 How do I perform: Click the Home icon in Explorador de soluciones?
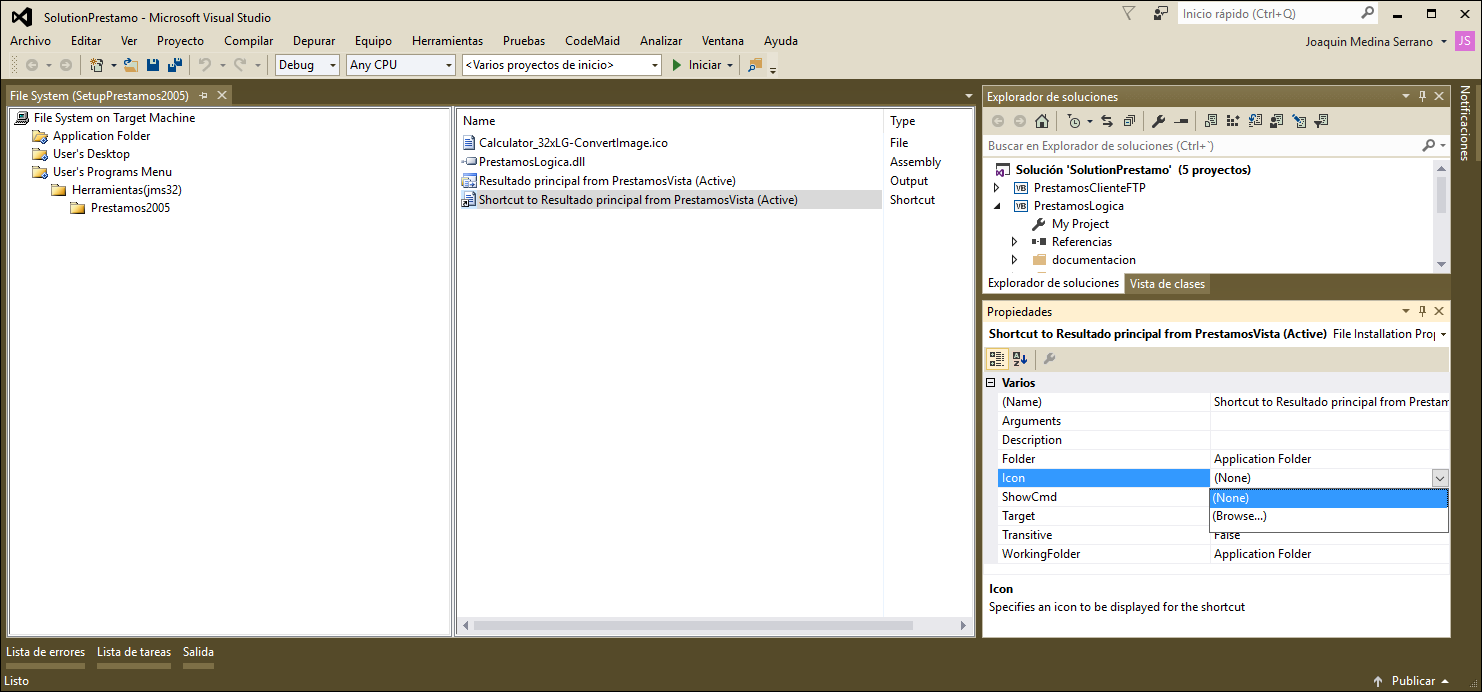pos(1042,121)
